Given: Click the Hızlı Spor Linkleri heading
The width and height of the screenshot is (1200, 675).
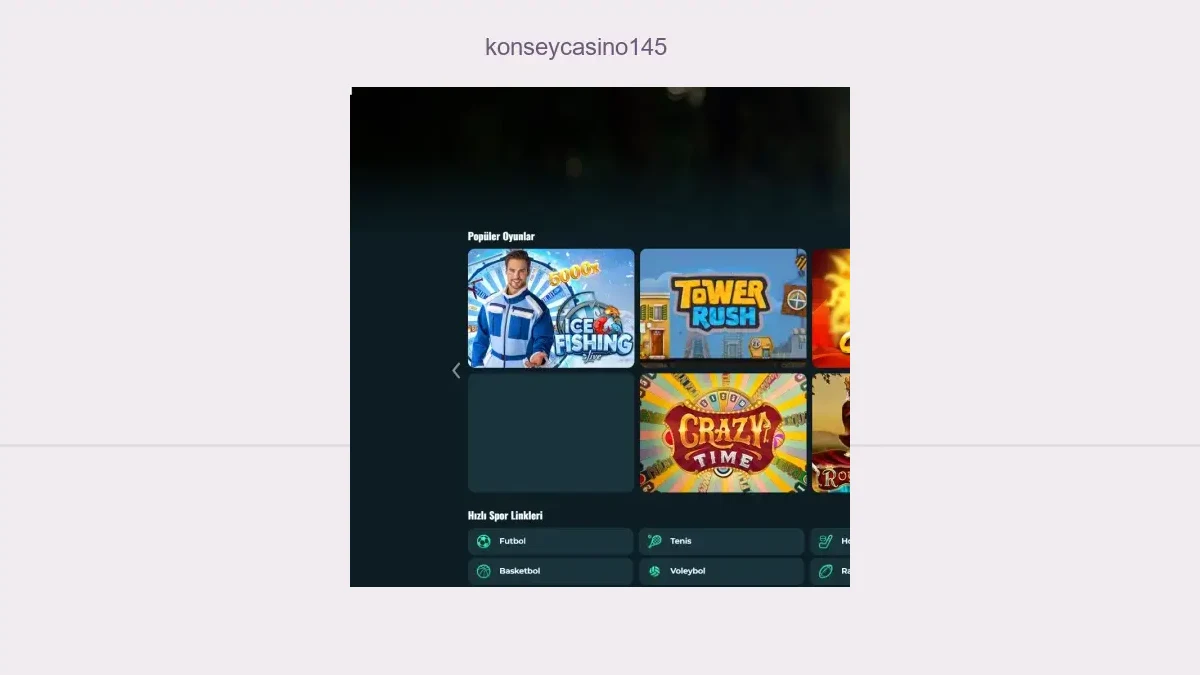Looking at the screenshot, I should 505,516.
